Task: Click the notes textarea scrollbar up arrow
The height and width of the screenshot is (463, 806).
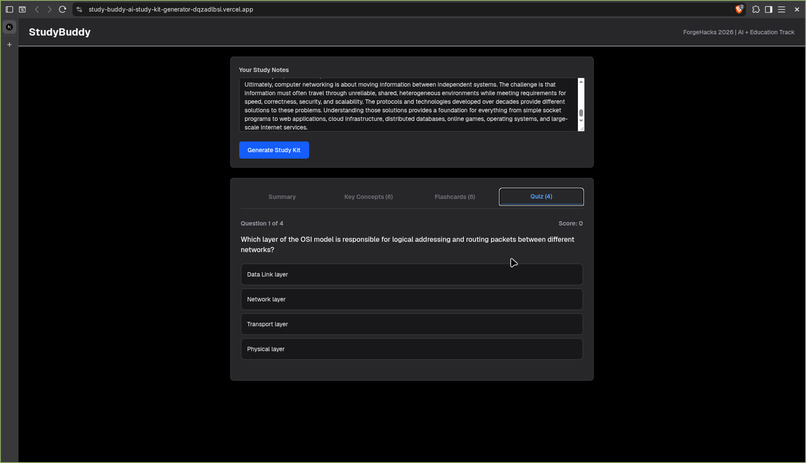Action: point(581,81)
